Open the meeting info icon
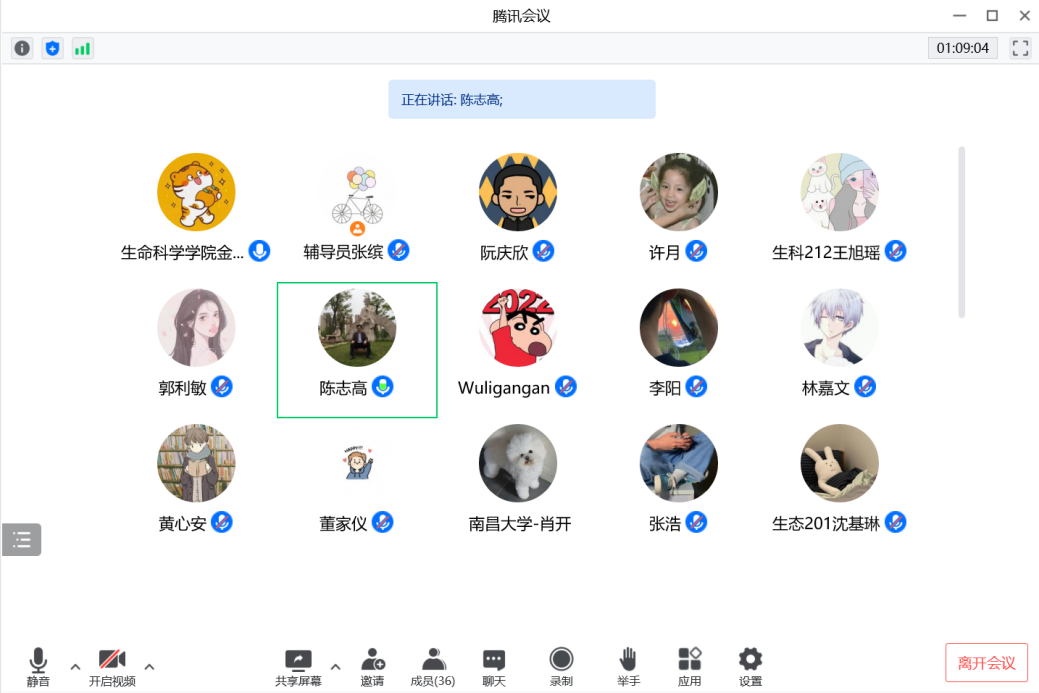Image resolution: width=1039 pixels, height=693 pixels. [22, 48]
